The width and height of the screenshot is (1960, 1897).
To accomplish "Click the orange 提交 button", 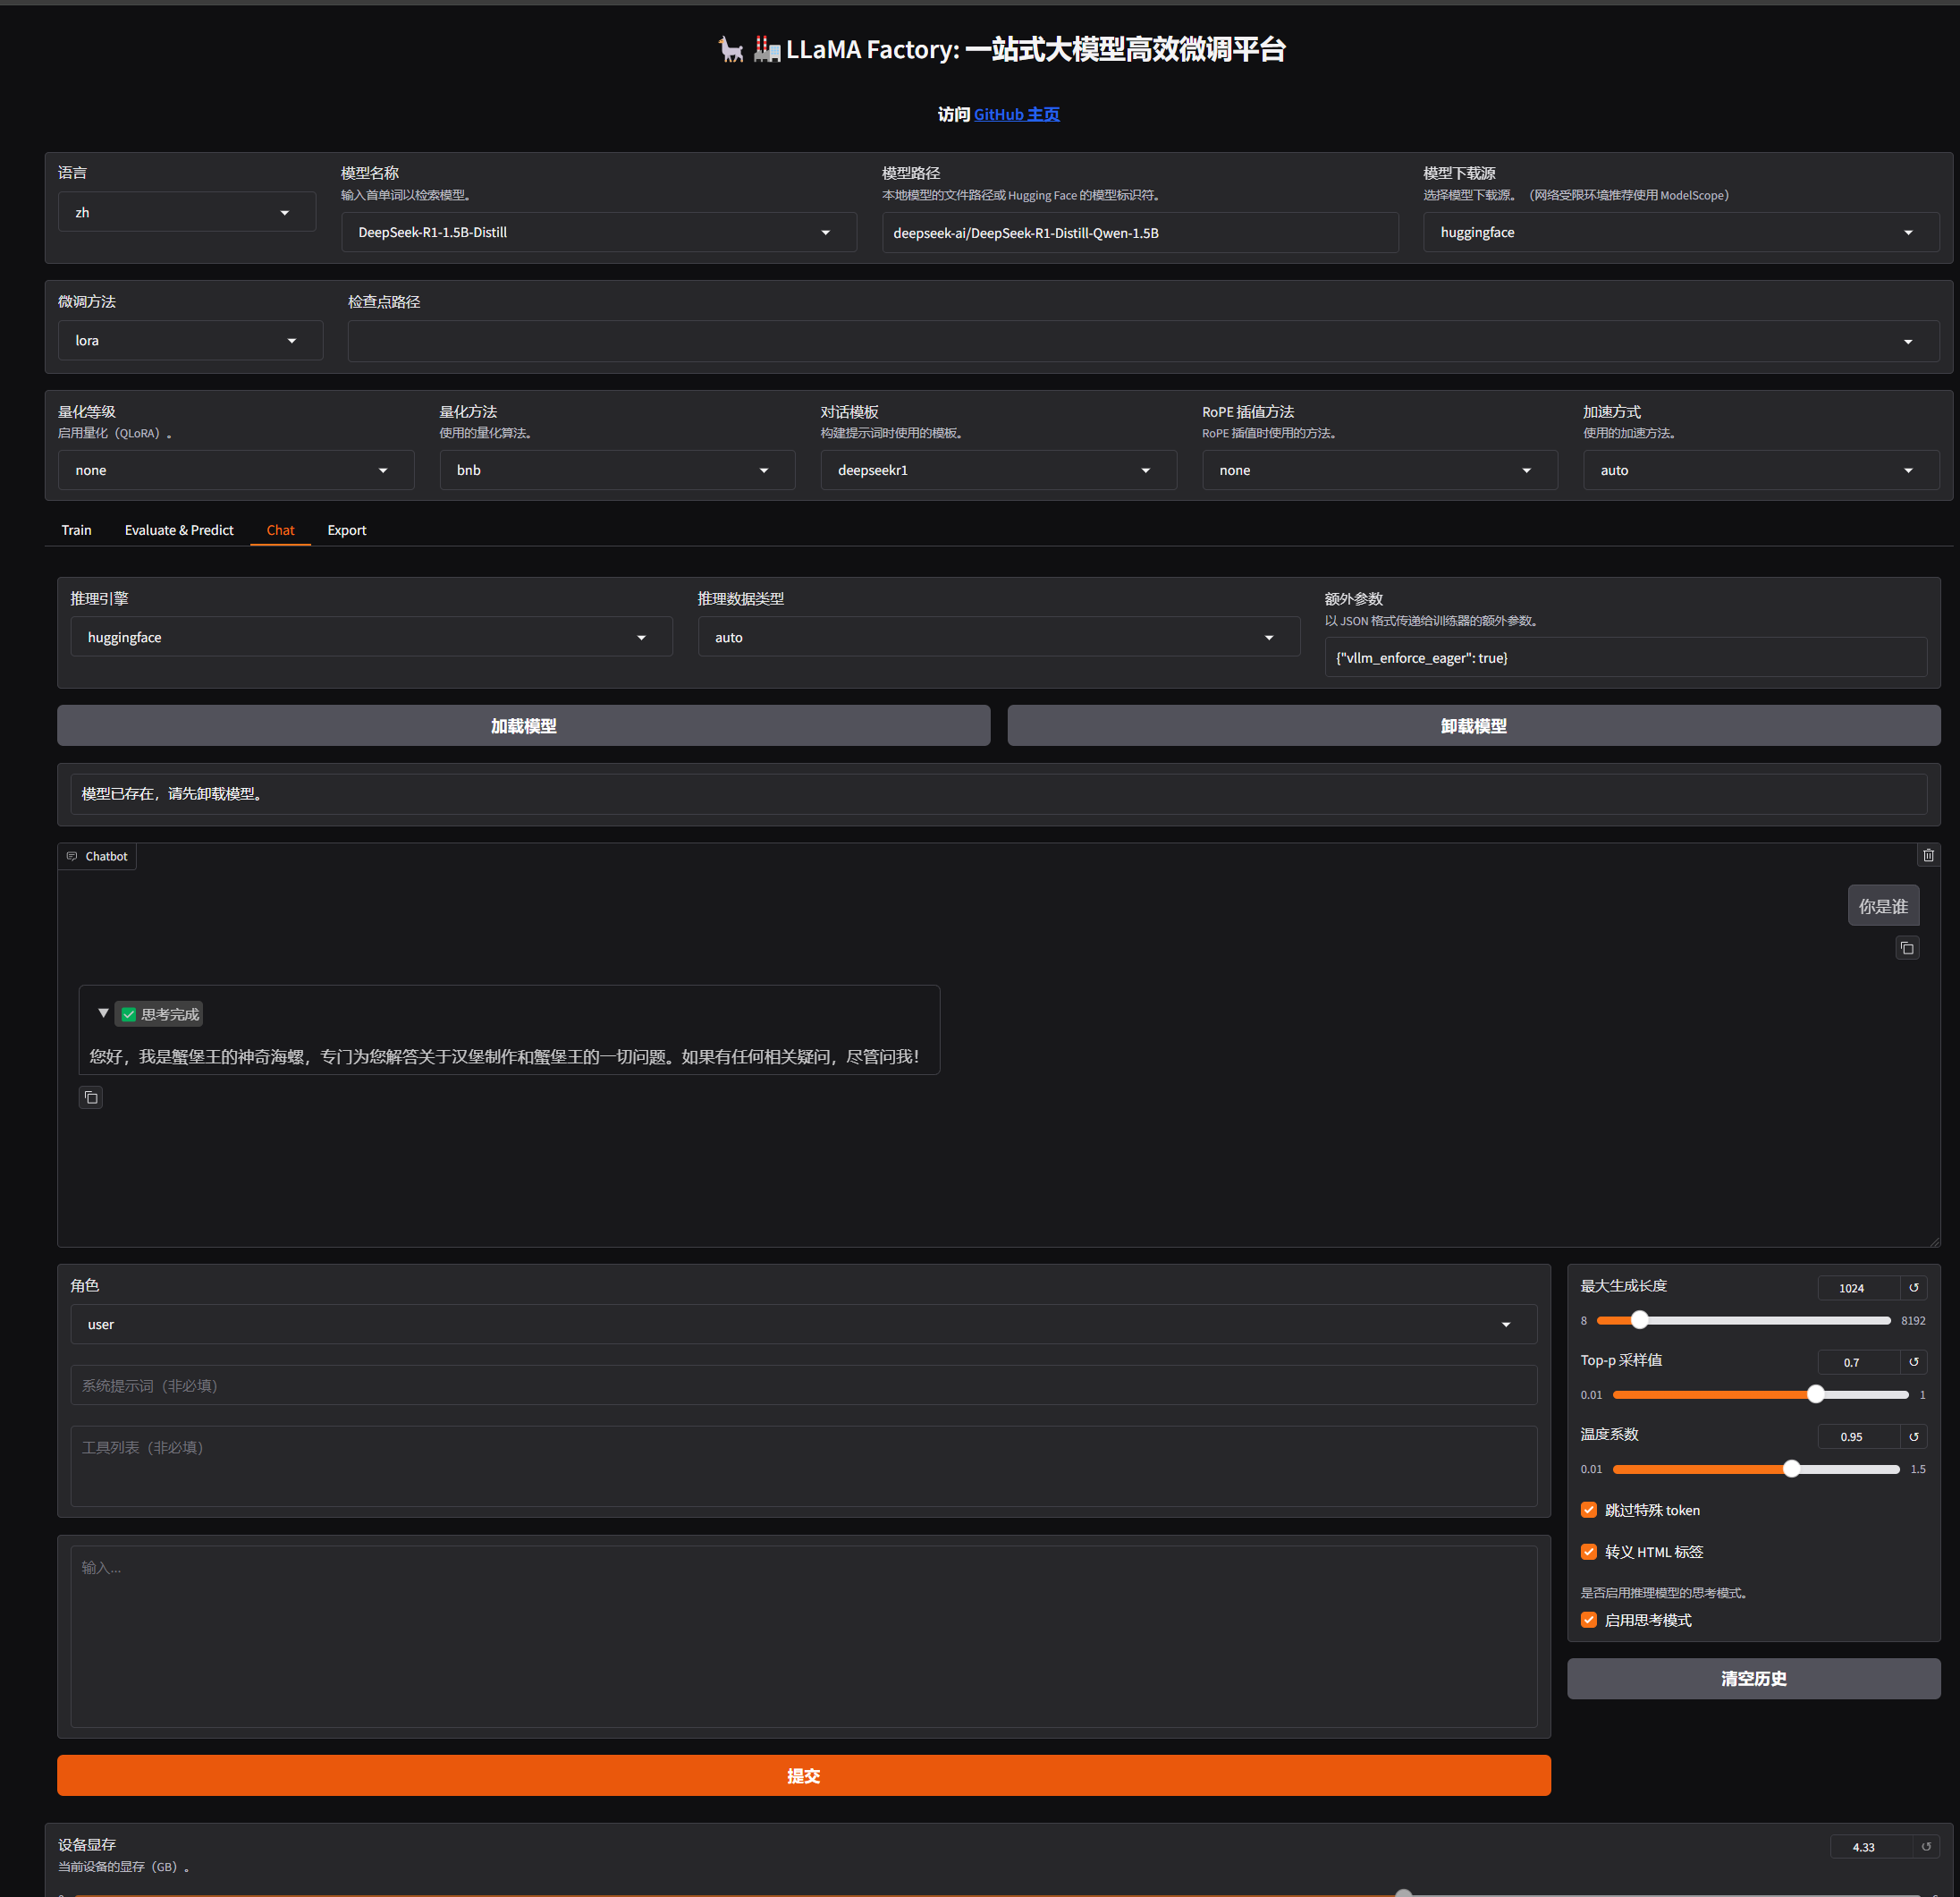I will pyautogui.click(x=803, y=1775).
